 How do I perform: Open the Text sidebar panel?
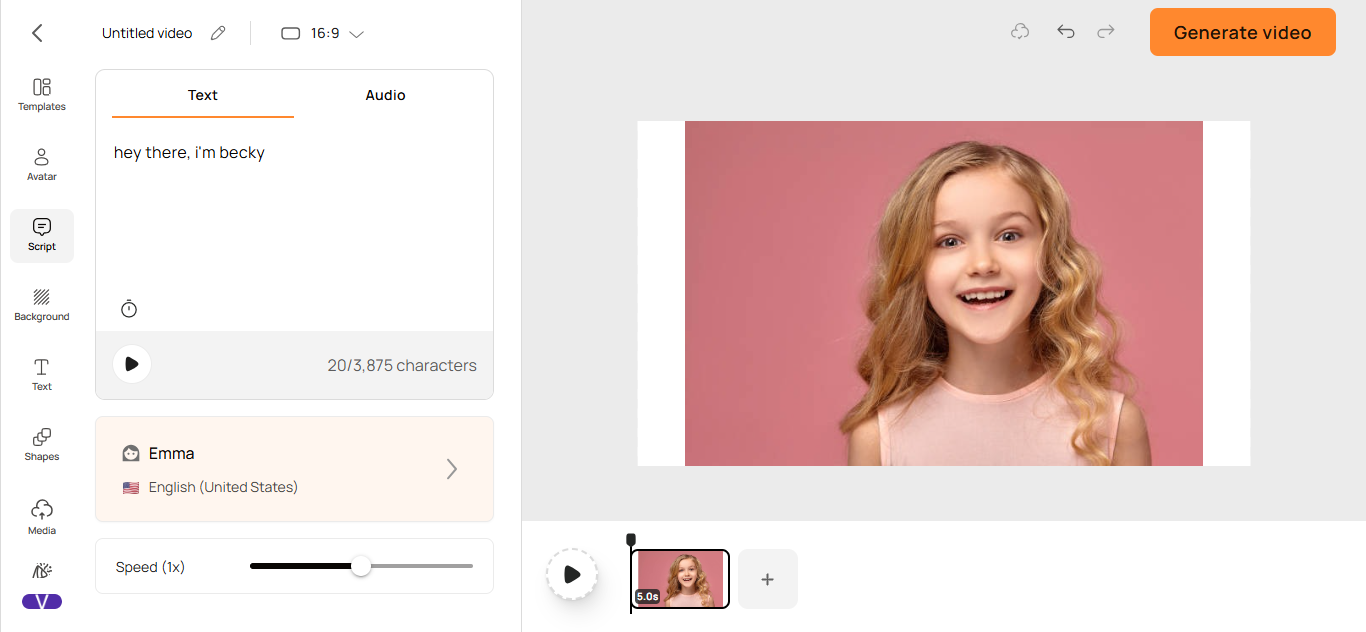click(42, 375)
